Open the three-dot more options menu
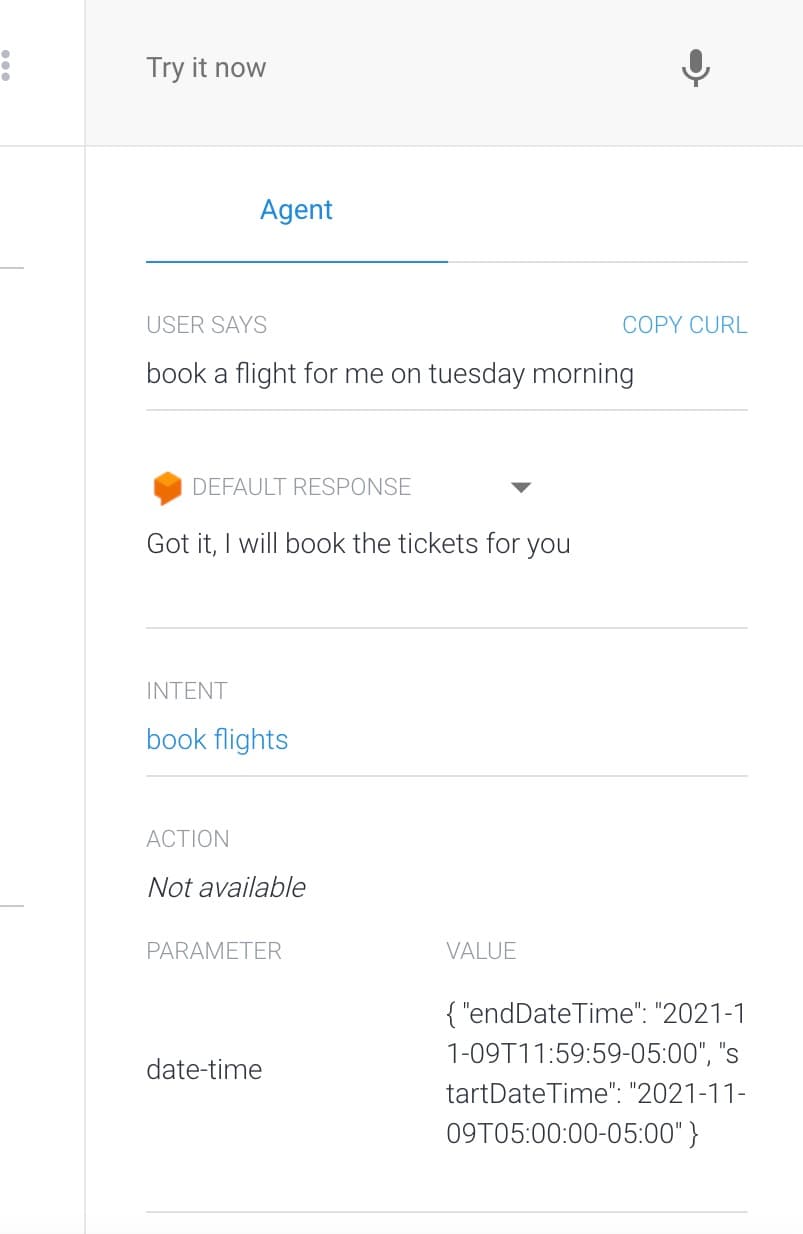This screenshot has height=1234, width=803. pyautogui.click(x=5, y=65)
